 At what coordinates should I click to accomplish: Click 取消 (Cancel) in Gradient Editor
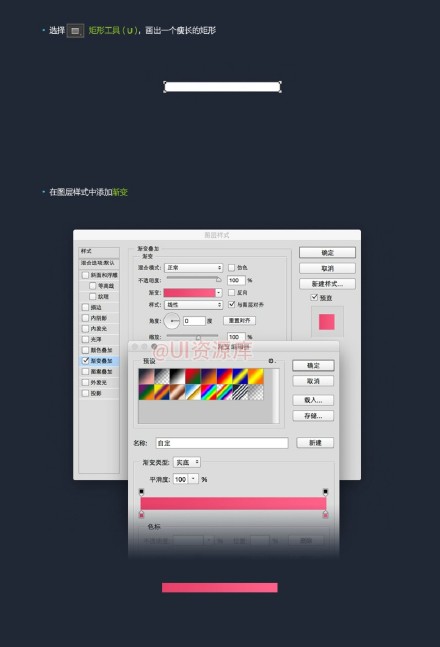pos(313,381)
